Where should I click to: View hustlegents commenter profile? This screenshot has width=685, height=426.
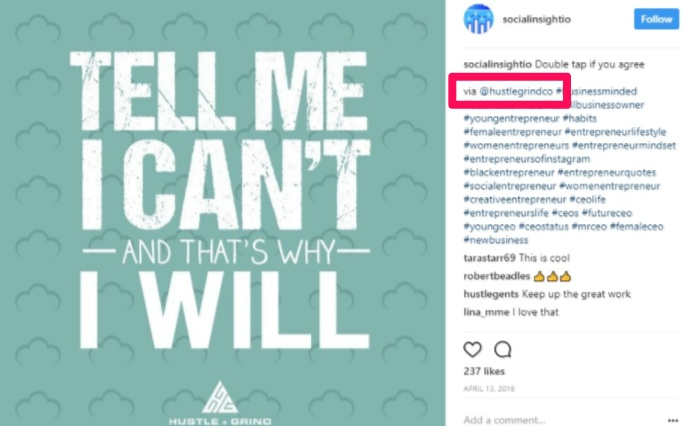(491, 294)
